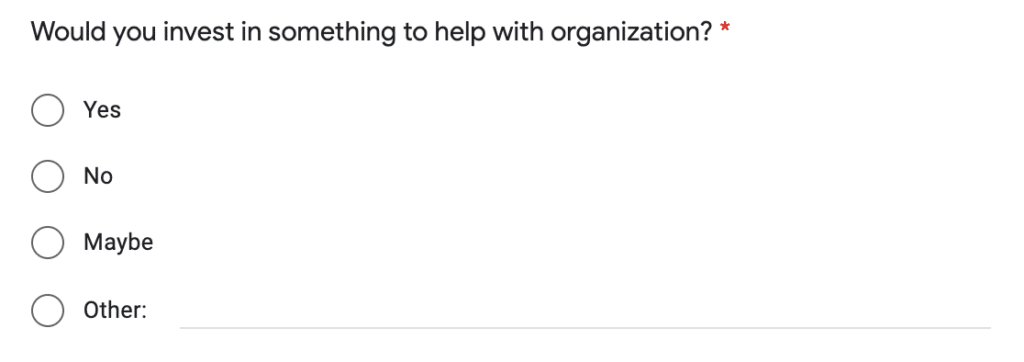1024x362 pixels.
Task: Click the word 'organization?' in the question
Action: click(631, 33)
